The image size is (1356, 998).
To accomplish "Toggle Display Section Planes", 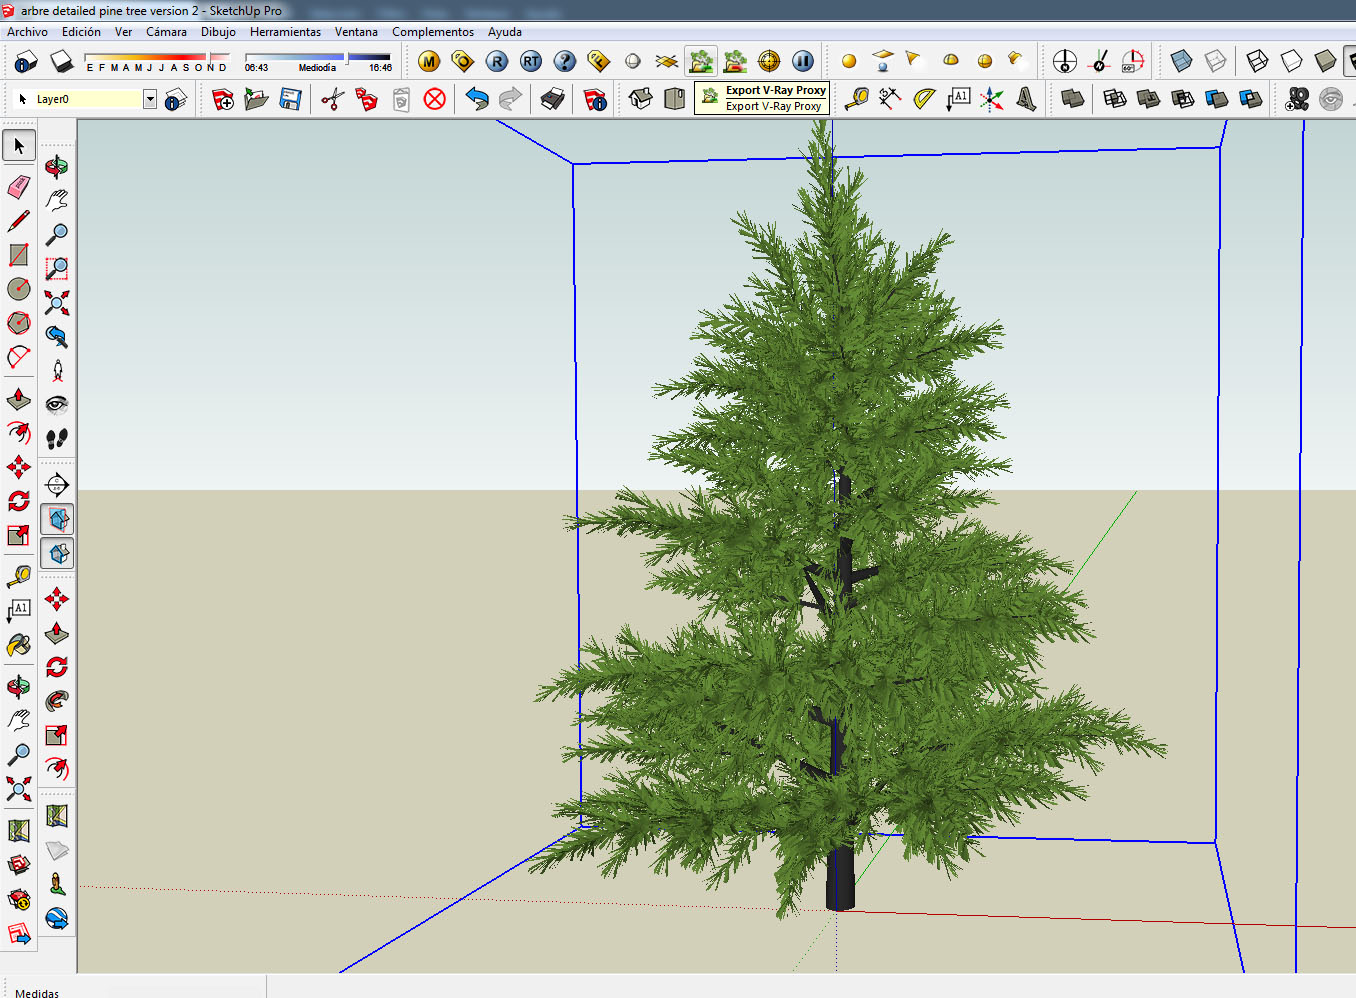I will click(57, 519).
